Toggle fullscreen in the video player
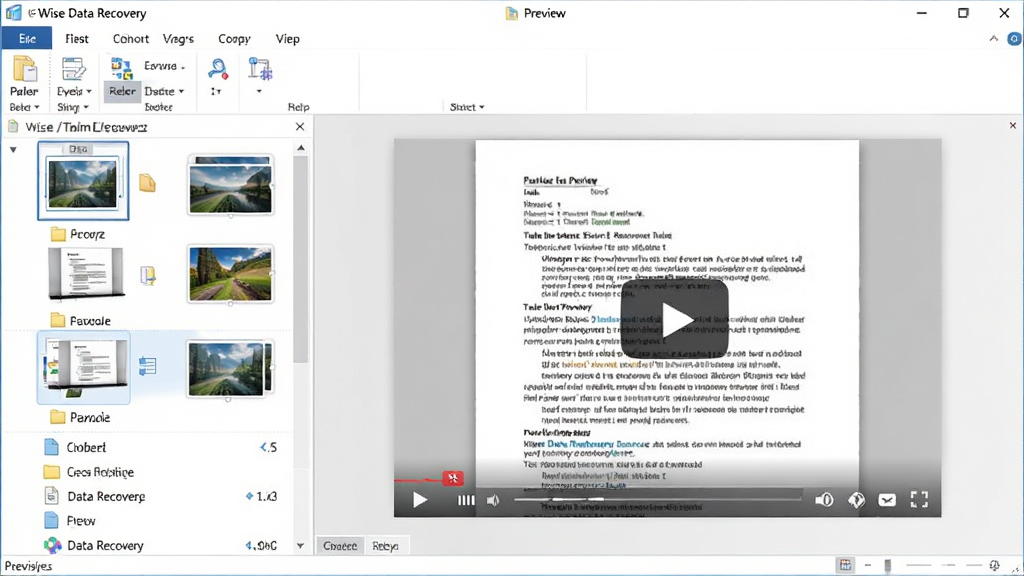1024x576 pixels. (919, 500)
